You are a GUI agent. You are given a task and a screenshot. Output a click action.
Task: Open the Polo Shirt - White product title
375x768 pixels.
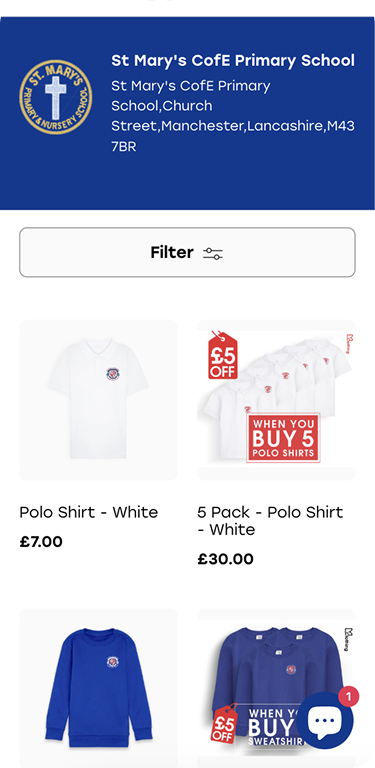(x=89, y=512)
